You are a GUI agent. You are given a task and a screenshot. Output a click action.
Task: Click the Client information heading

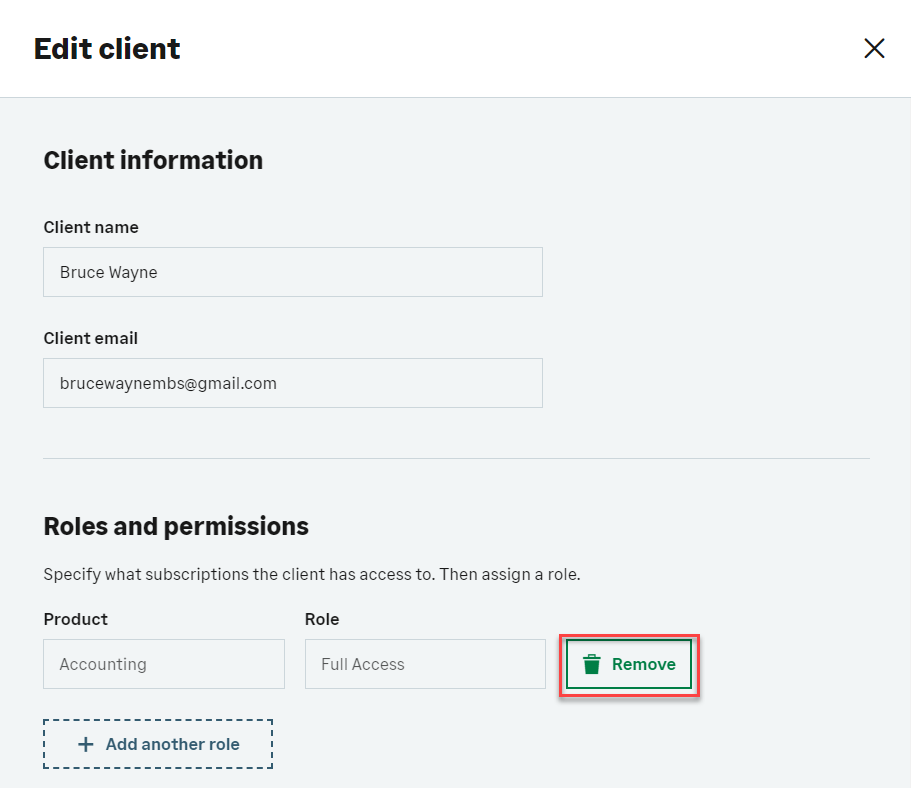pyautogui.click(x=153, y=160)
